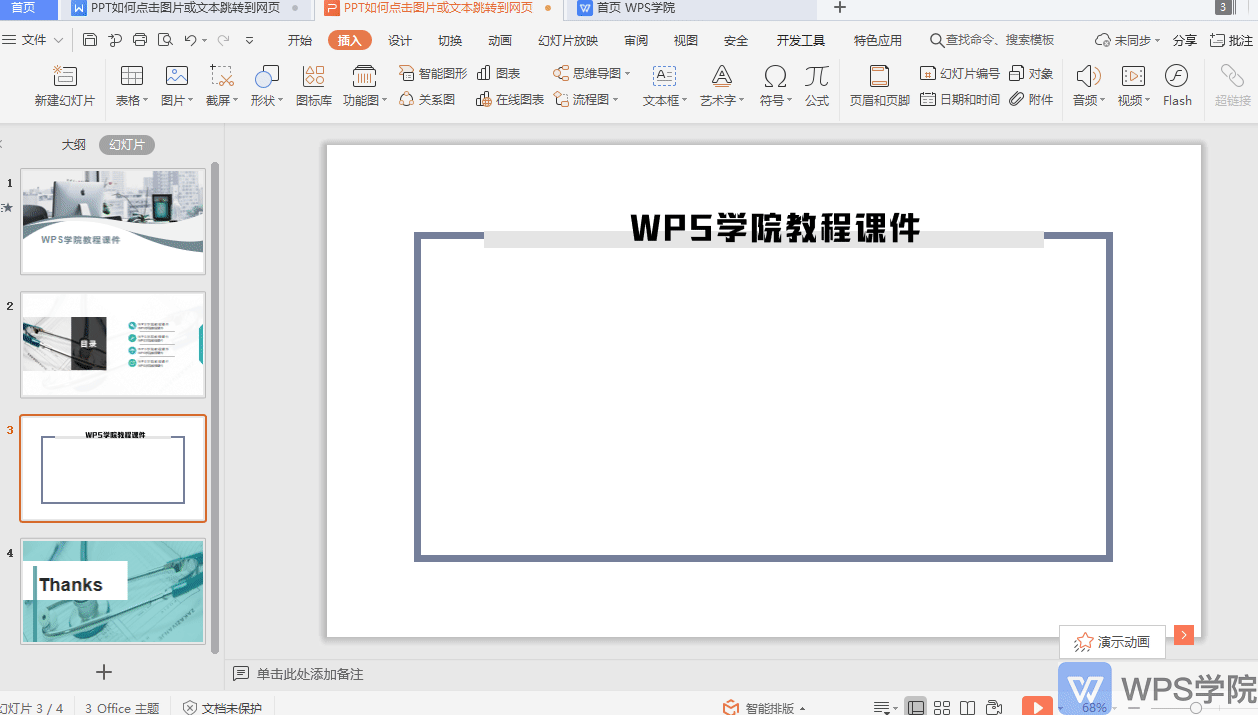The width and height of the screenshot is (1258, 715).
Task: Click the Picture (图片) icon
Action: coord(177,76)
